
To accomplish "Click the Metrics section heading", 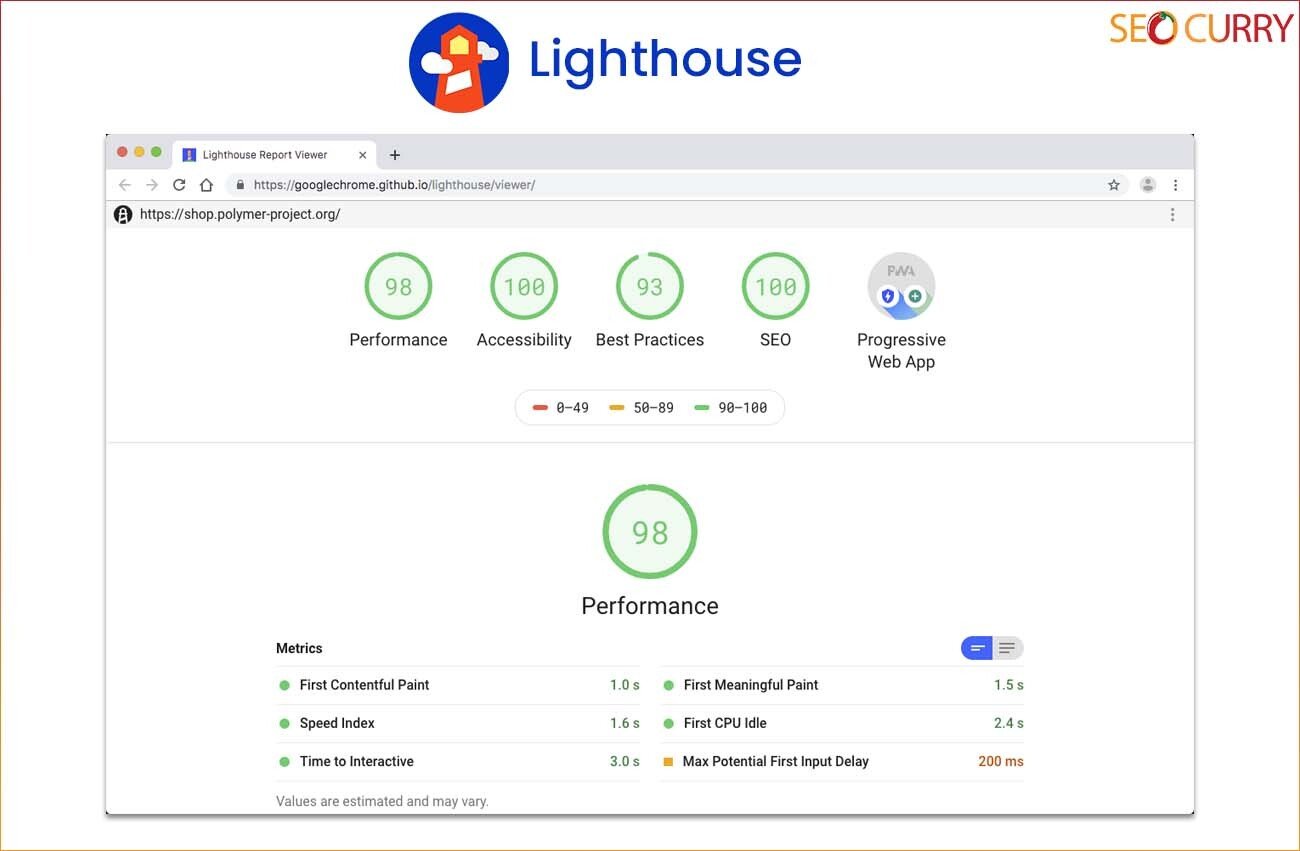I will pyautogui.click(x=299, y=648).
